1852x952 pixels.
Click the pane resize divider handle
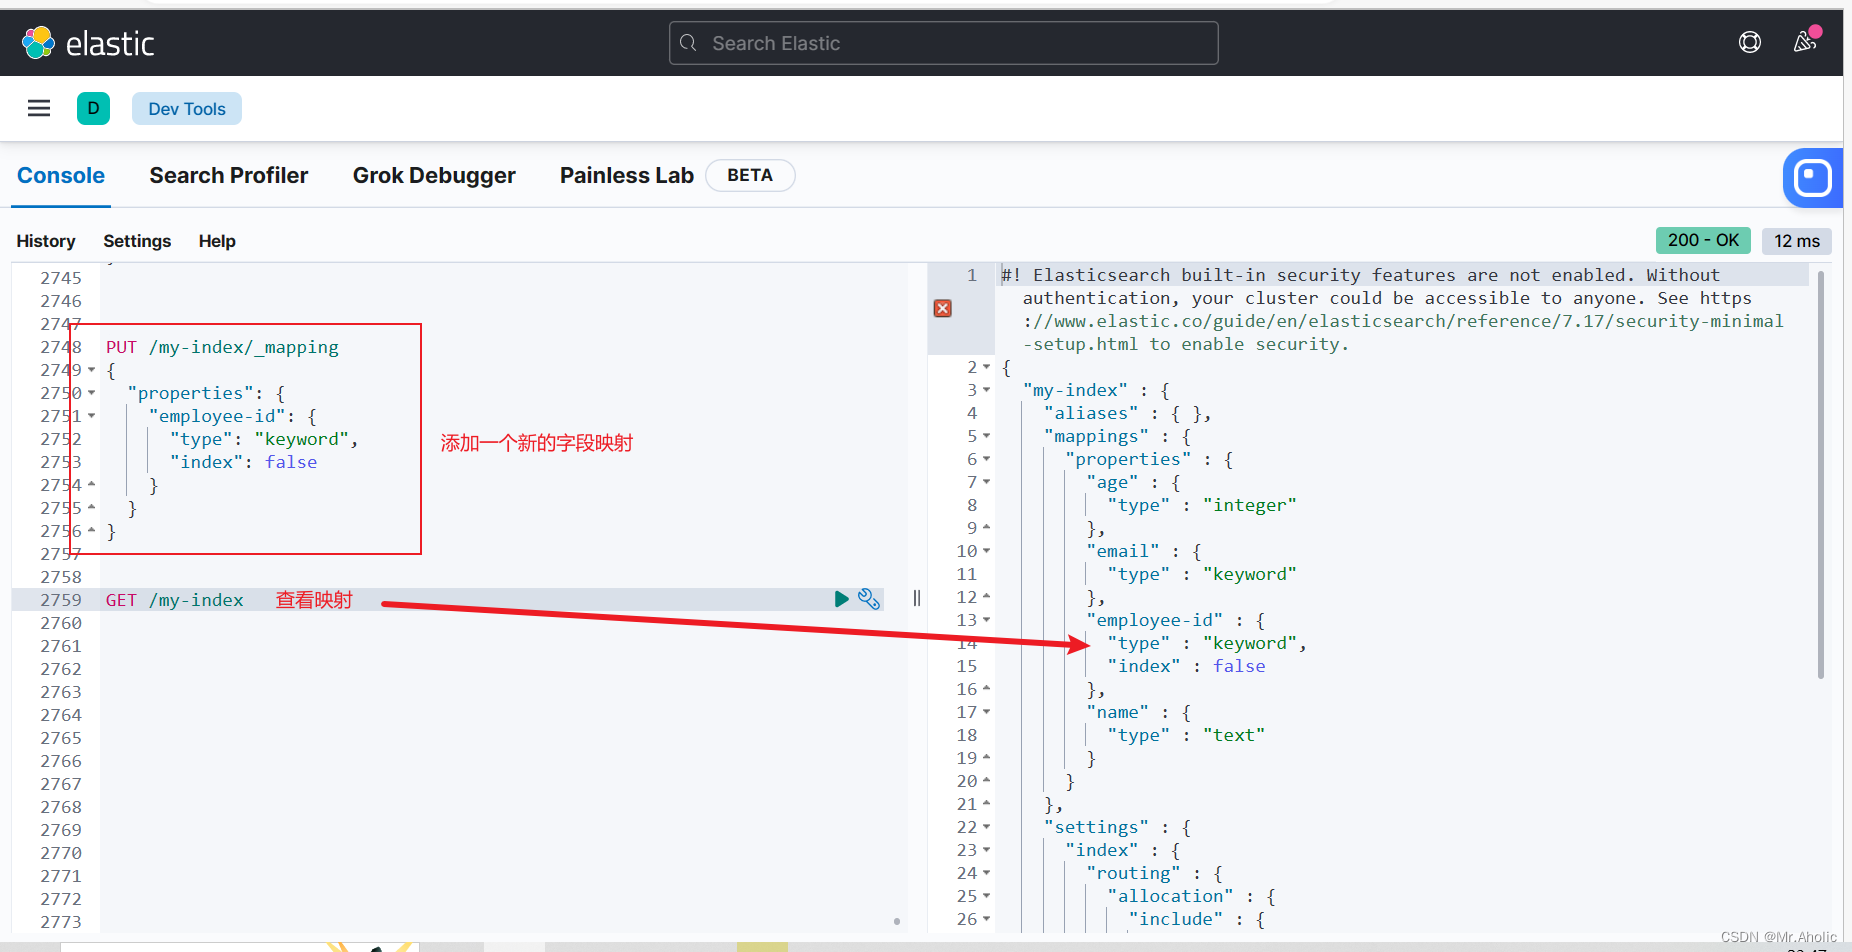coord(917,598)
